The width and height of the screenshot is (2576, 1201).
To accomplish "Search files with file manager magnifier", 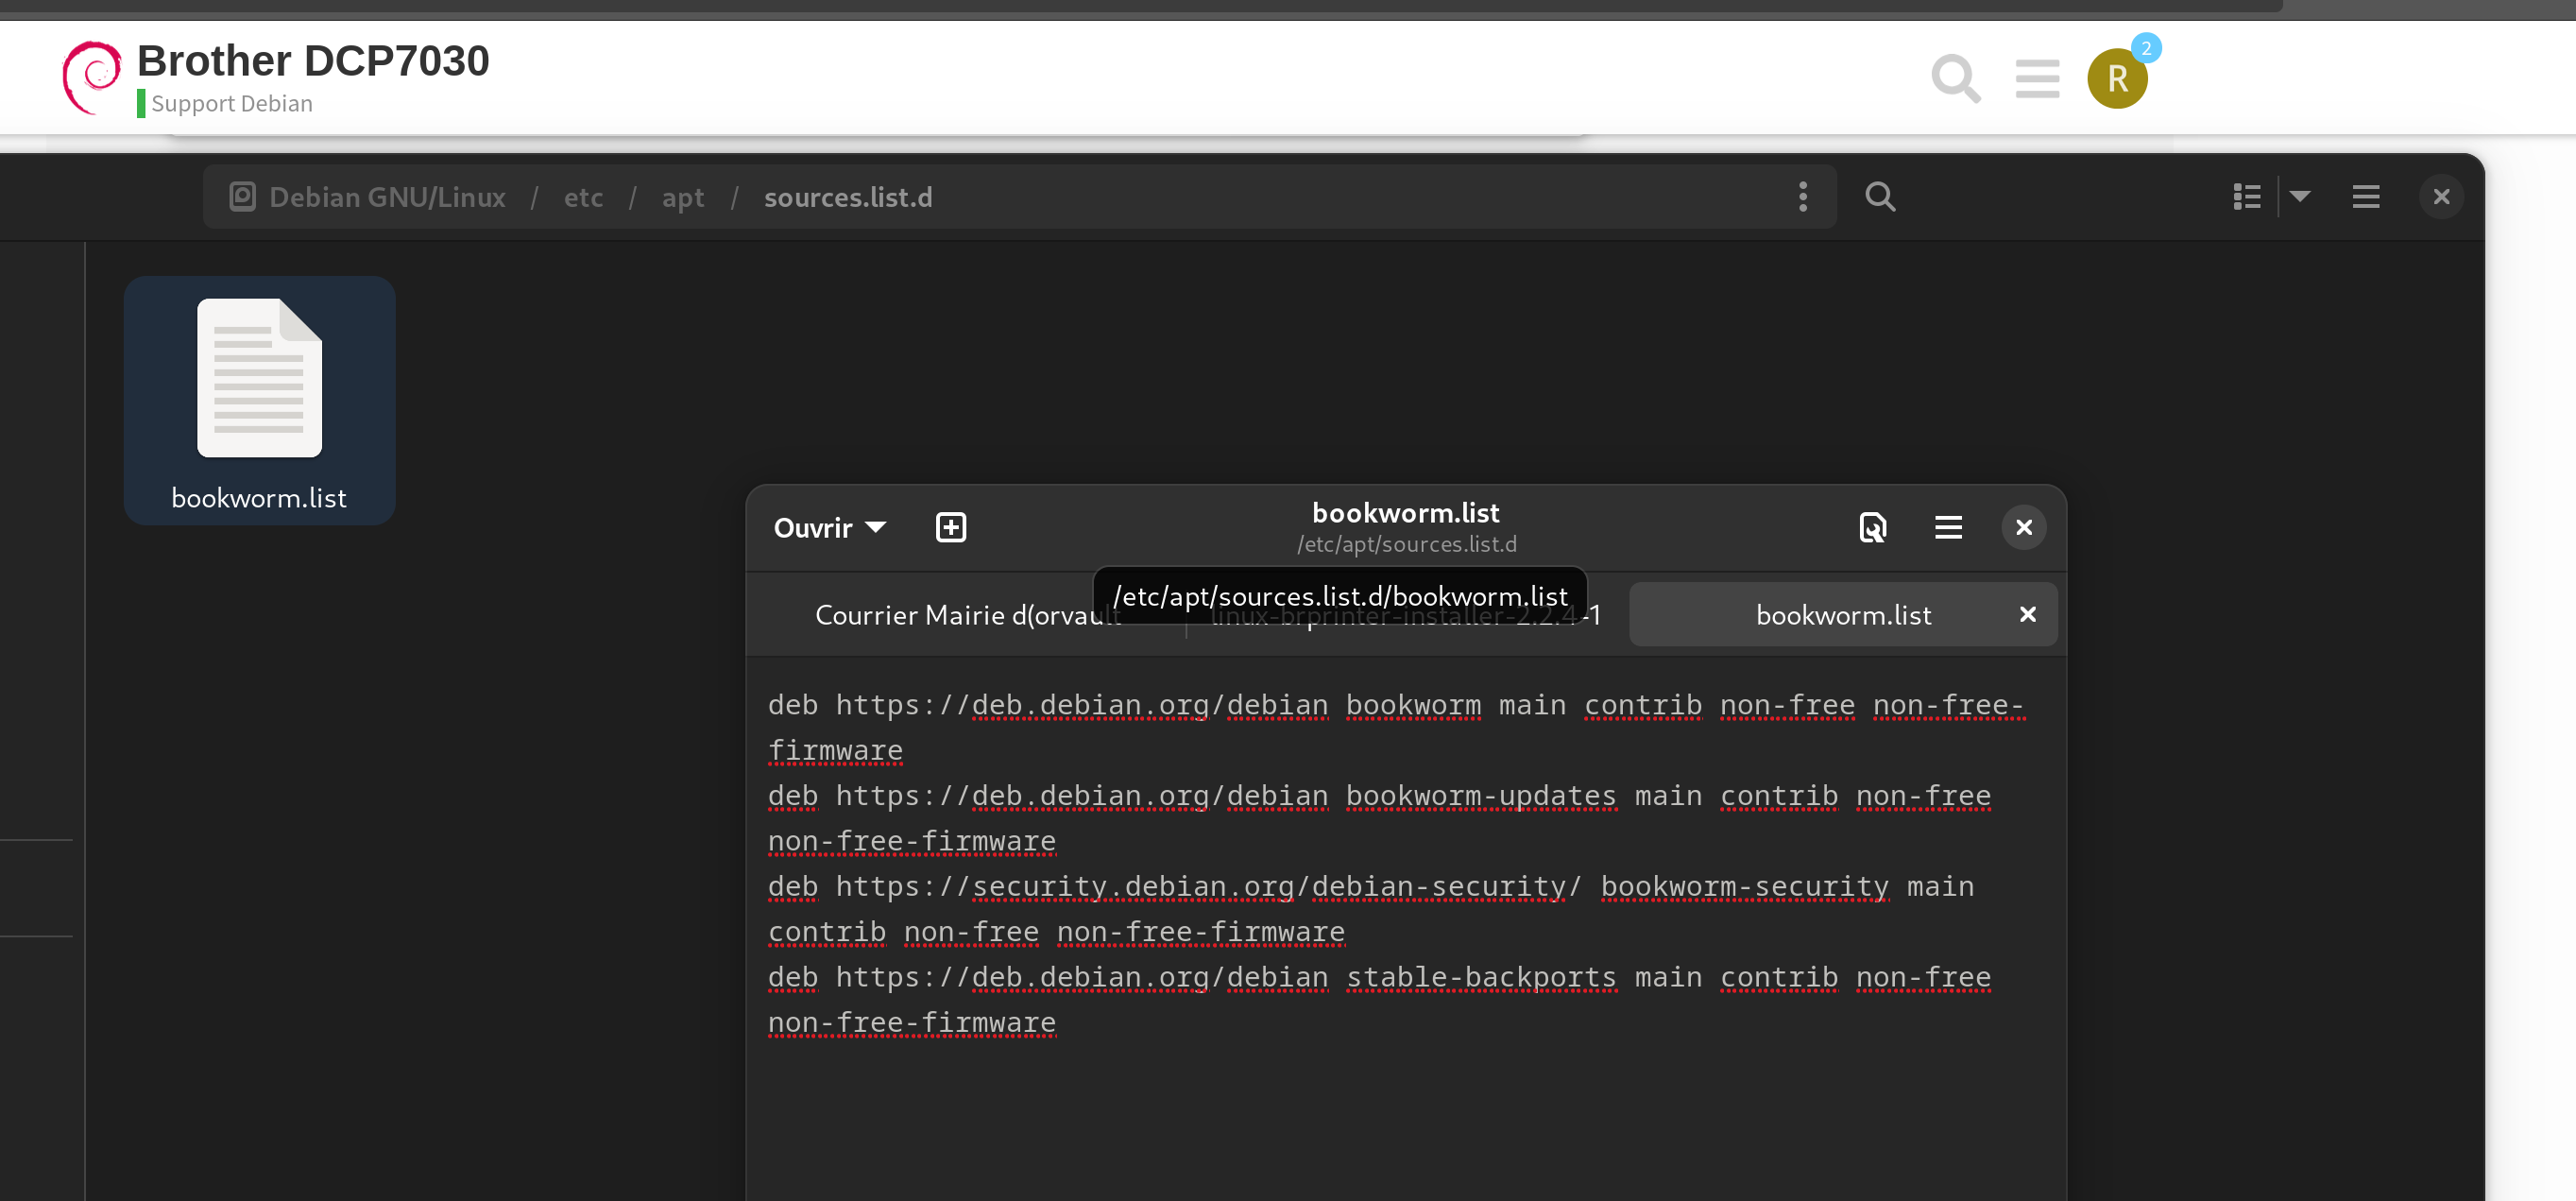I will tap(1880, 197).
